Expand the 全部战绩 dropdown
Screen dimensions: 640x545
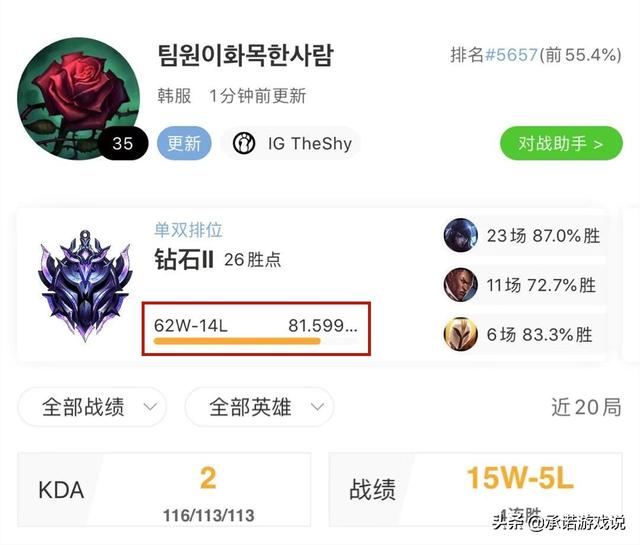click(92, 407)
